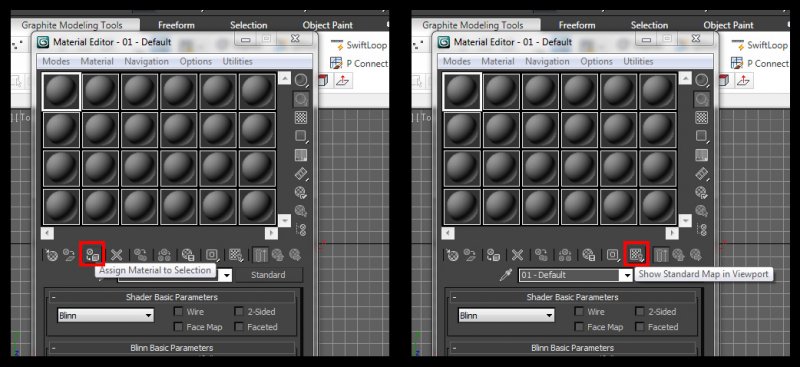Image resolution: width=800 pixels, height=367 pixels.
Task: Click Reset Map X icon in right screenshot
Action: pos(517,255)
